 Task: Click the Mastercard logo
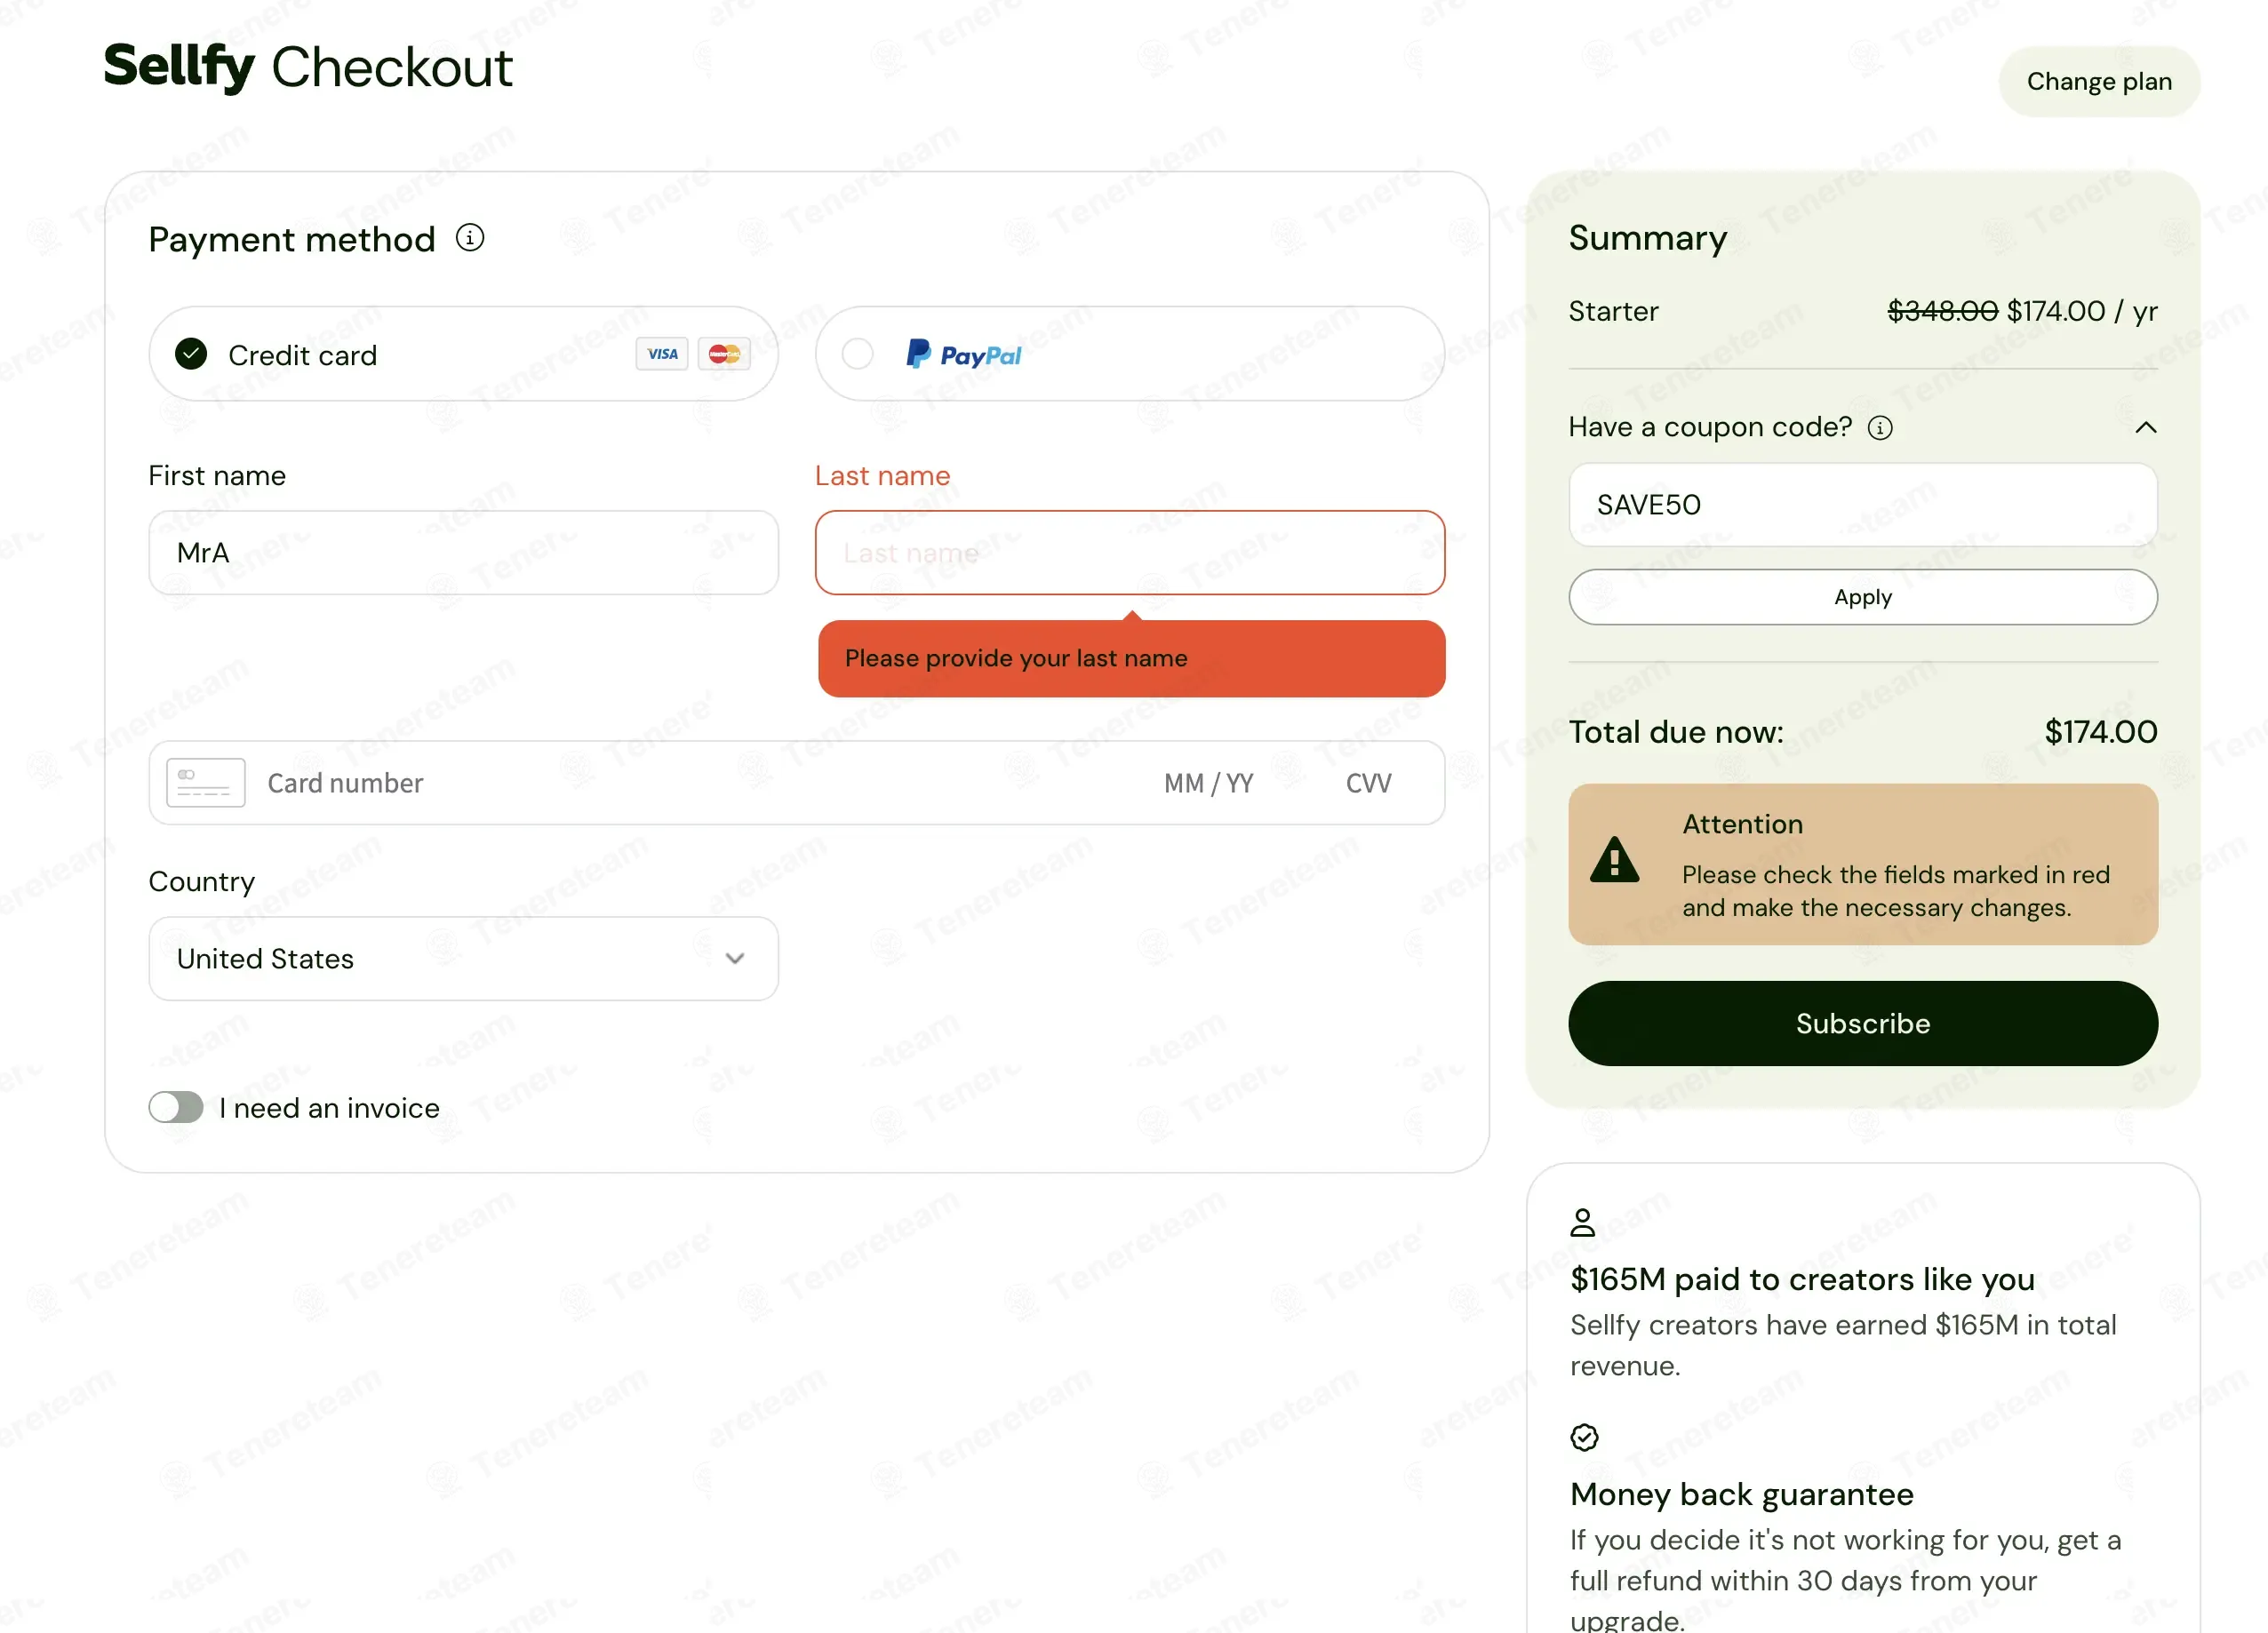[x=724, y=354]
